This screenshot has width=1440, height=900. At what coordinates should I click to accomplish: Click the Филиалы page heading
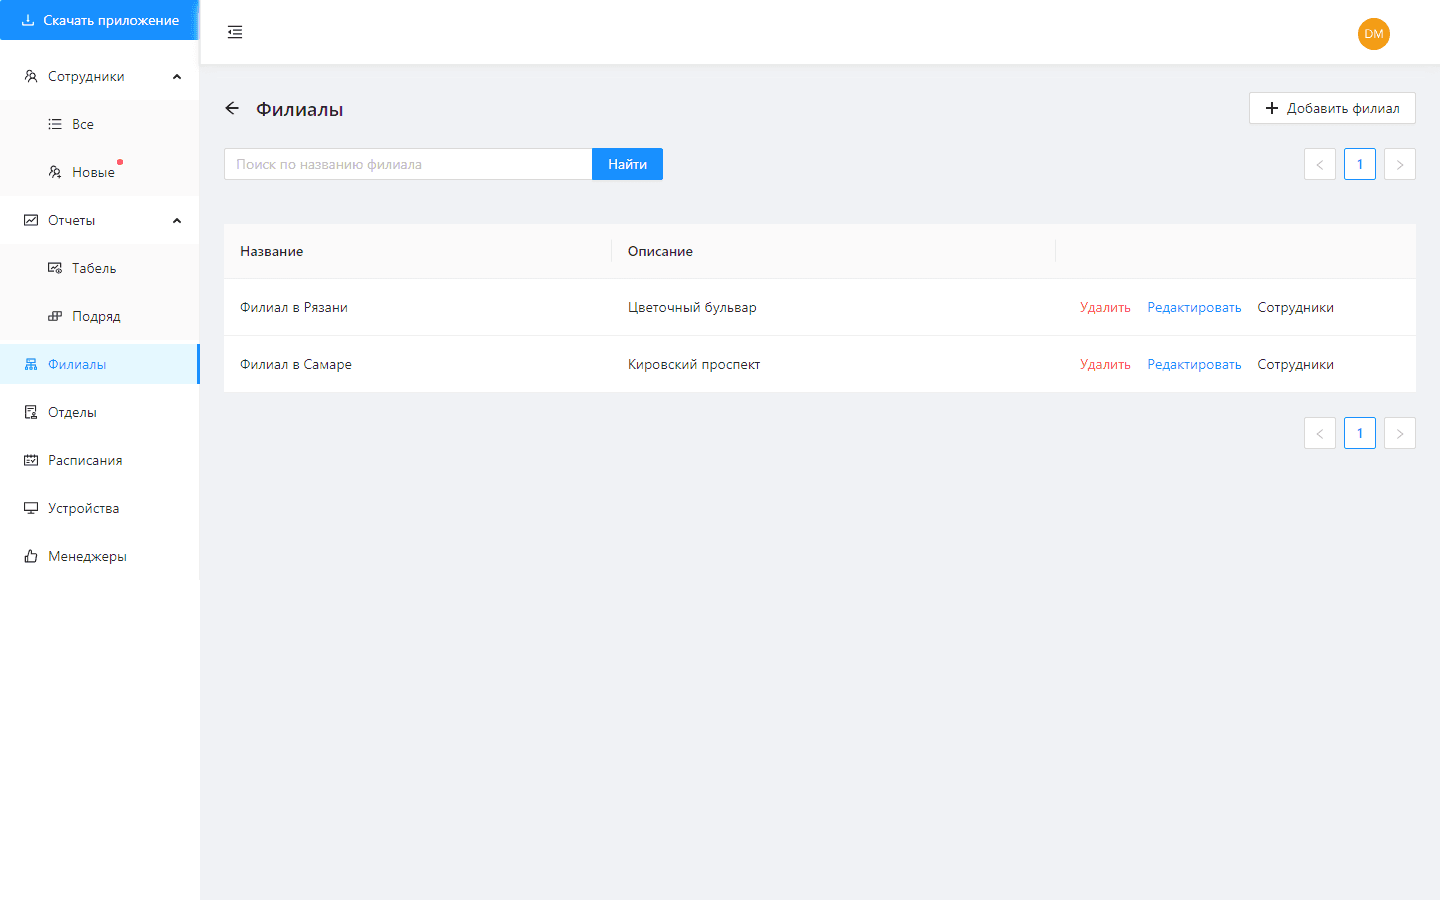click(299, 109)
